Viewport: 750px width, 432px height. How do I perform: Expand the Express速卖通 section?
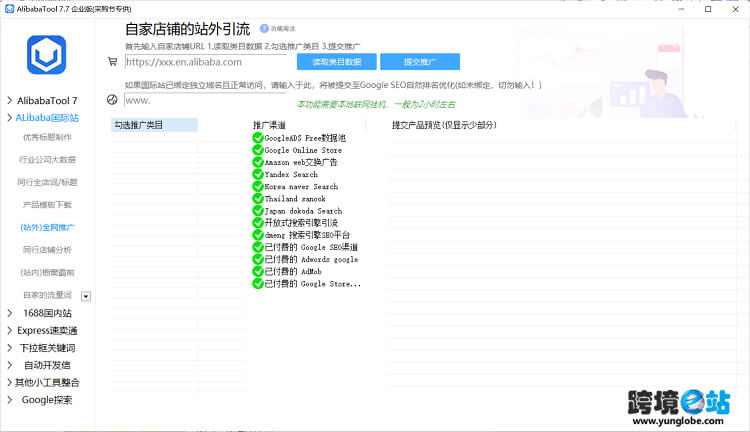coord(10,331)
